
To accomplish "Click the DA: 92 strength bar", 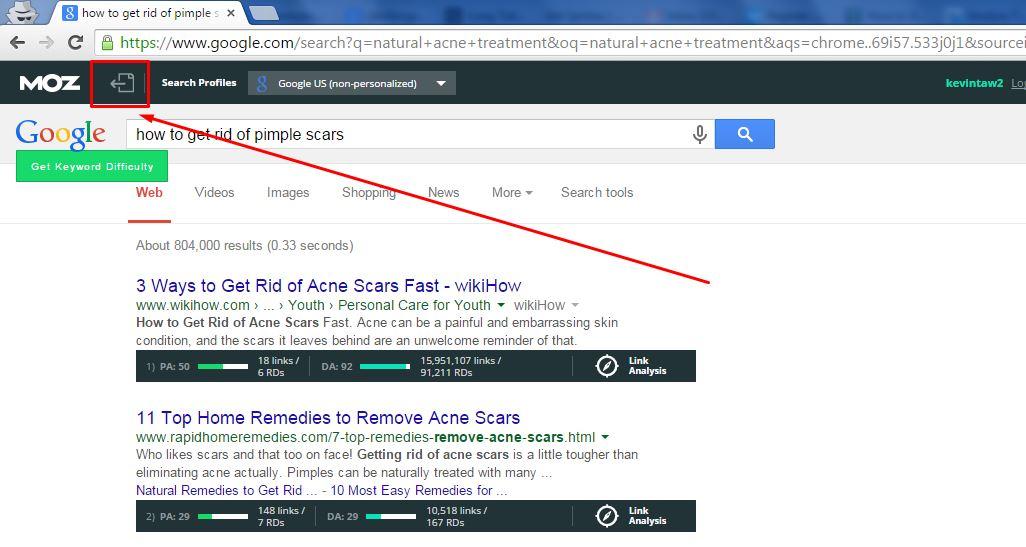I will 385,366.
